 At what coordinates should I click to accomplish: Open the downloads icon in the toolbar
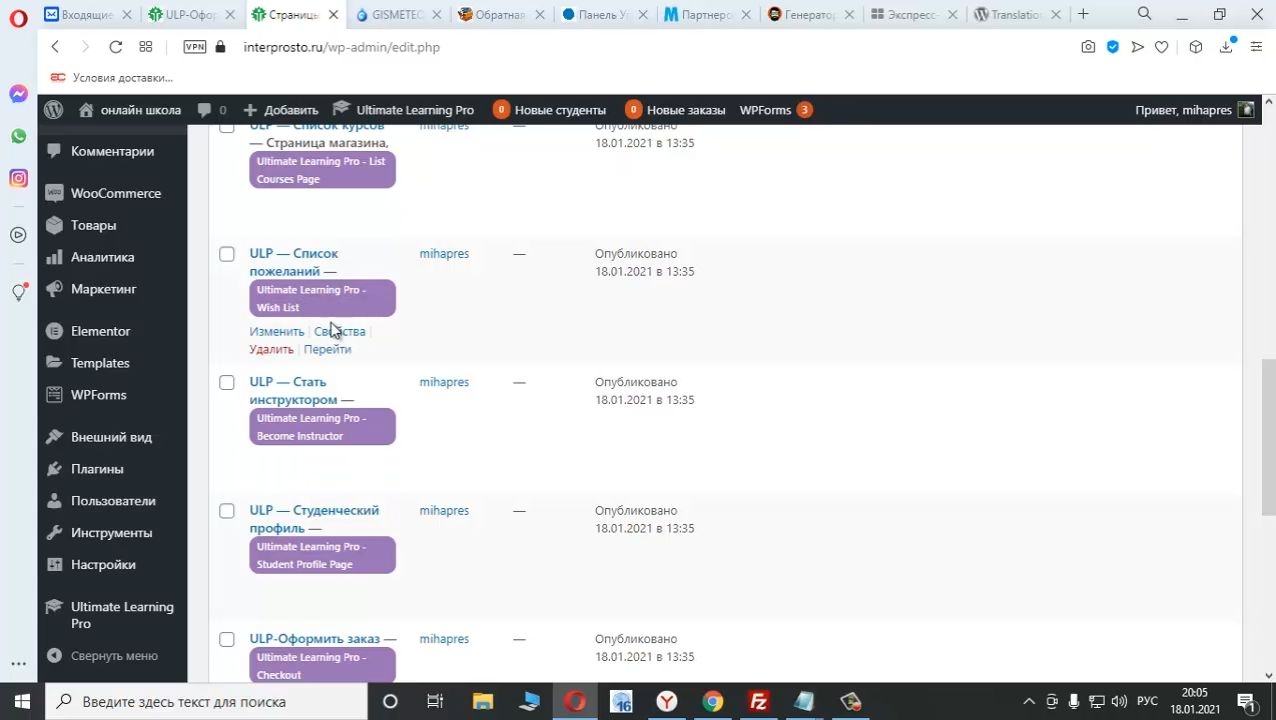1226,47
